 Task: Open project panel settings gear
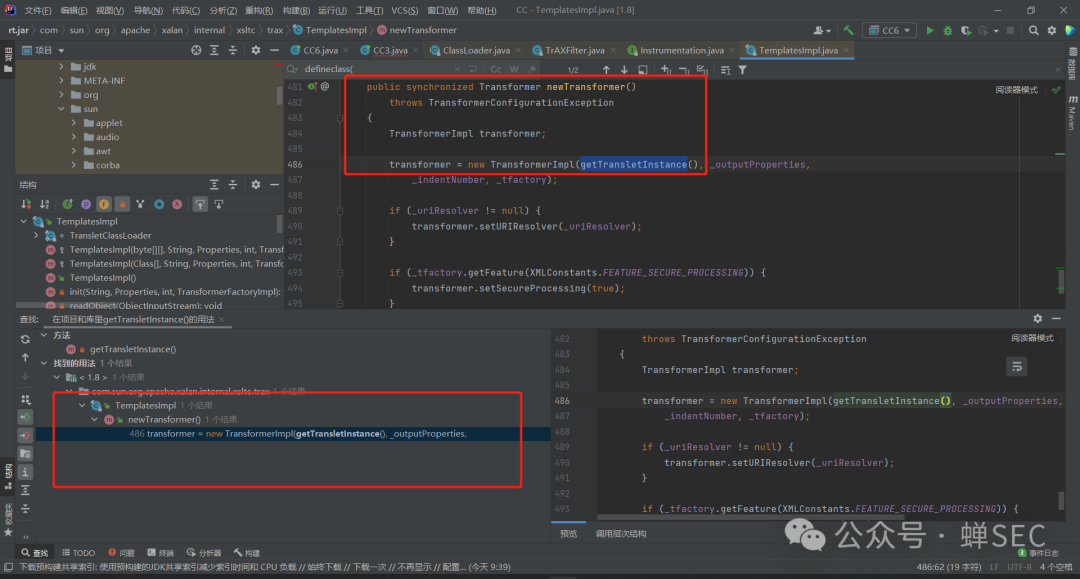tap(255, 50)
